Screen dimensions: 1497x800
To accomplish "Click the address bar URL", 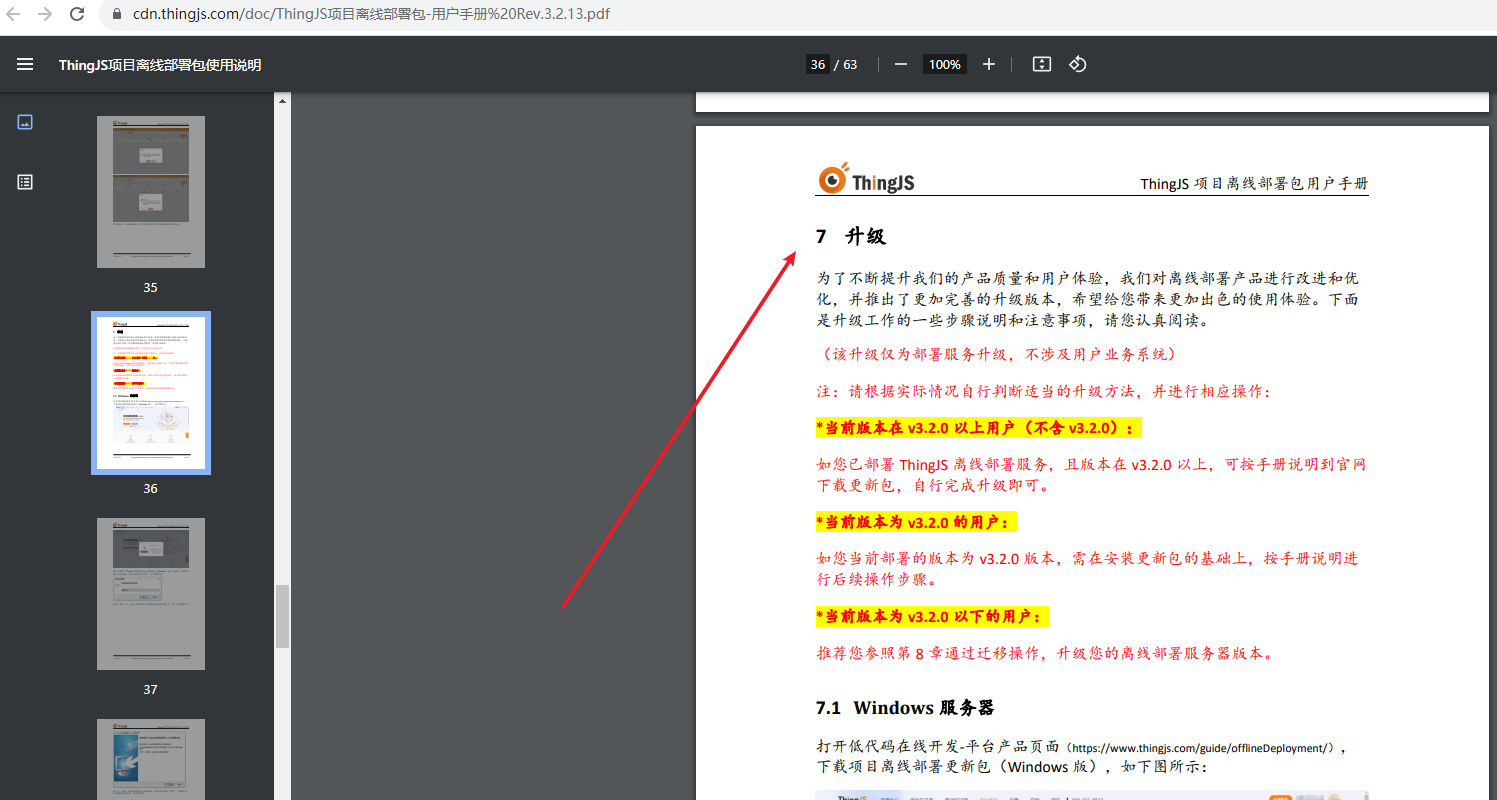I will tap(371, 14).
